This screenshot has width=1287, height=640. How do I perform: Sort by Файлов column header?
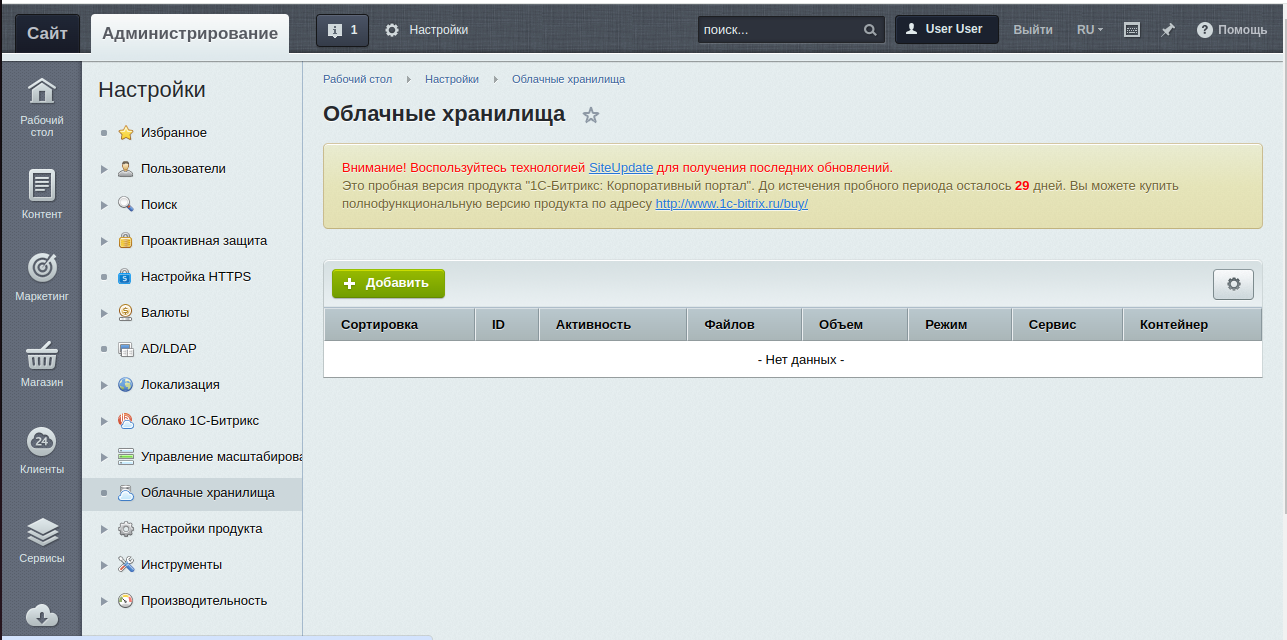(x=745, y=325)
